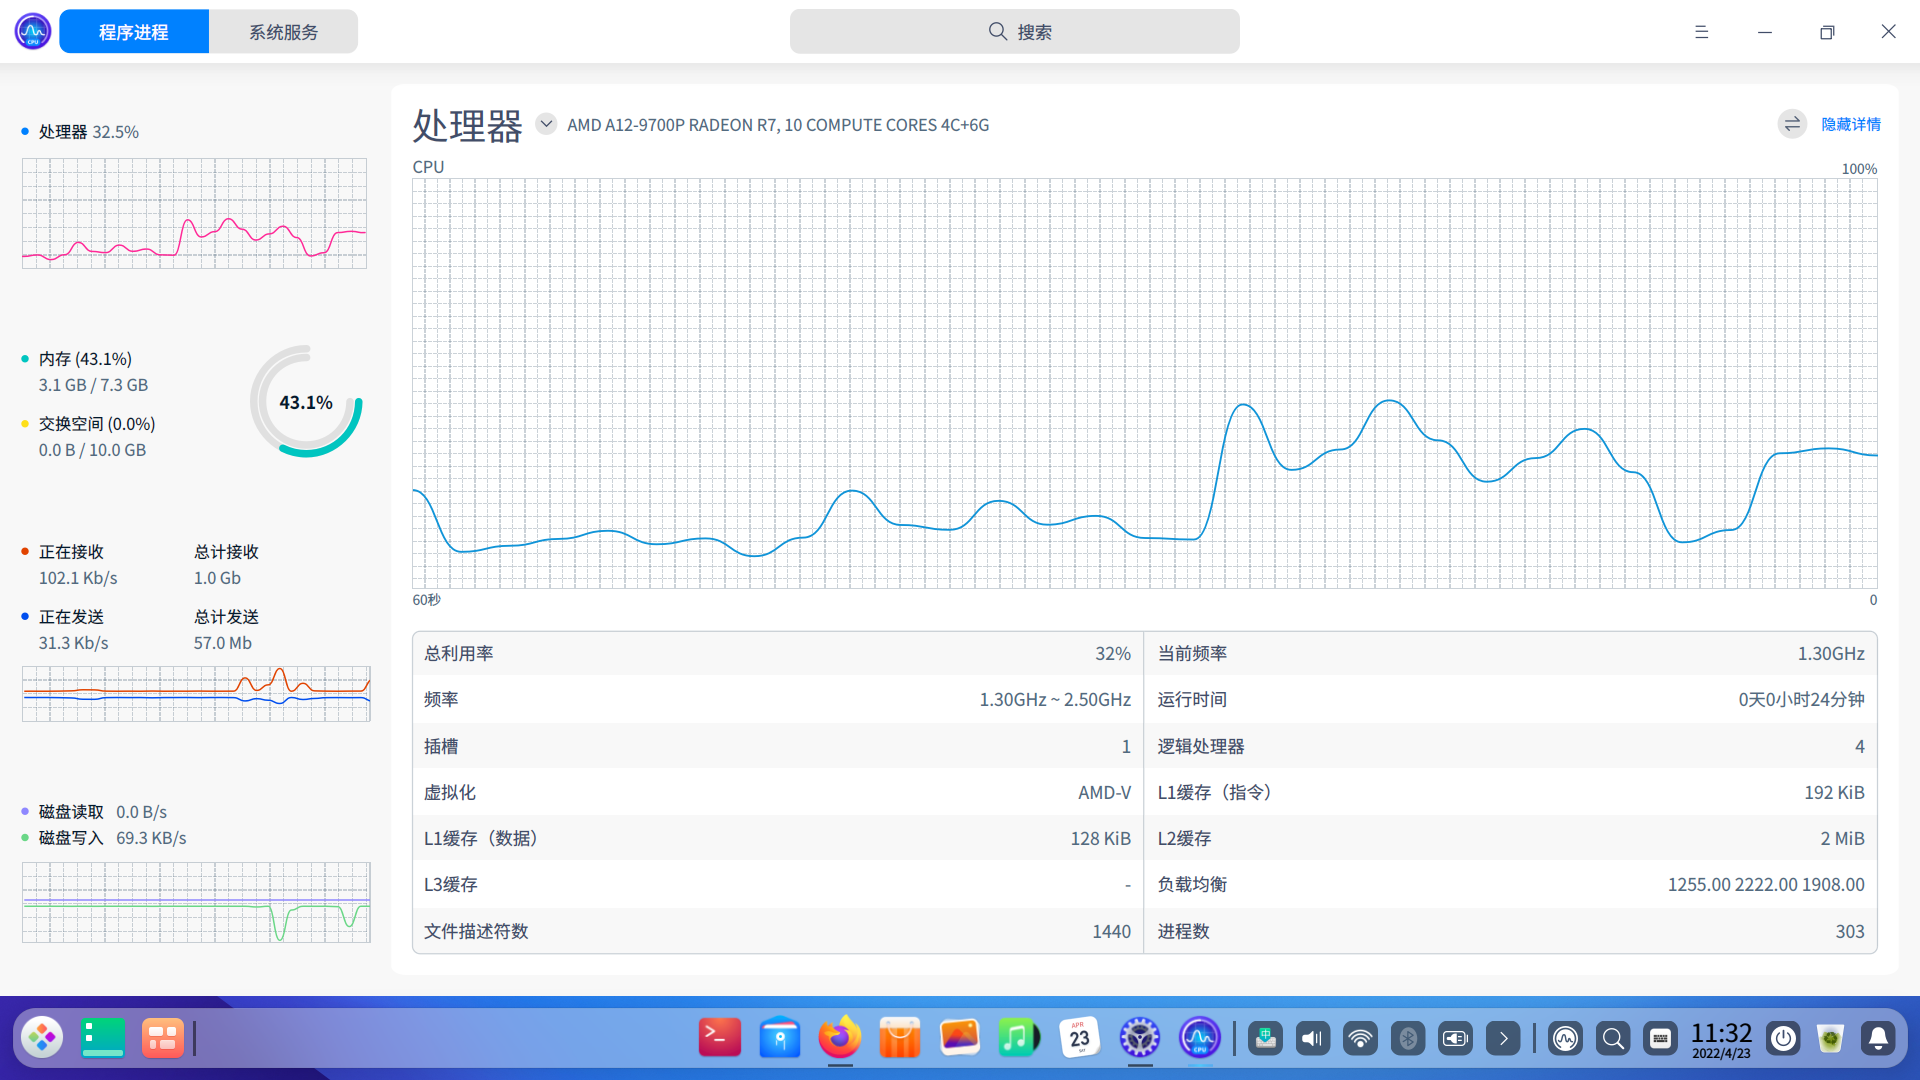Screen dimensions: 1920x1080
Task: Click the 搜索 search field
Action: coord(1015,31)
